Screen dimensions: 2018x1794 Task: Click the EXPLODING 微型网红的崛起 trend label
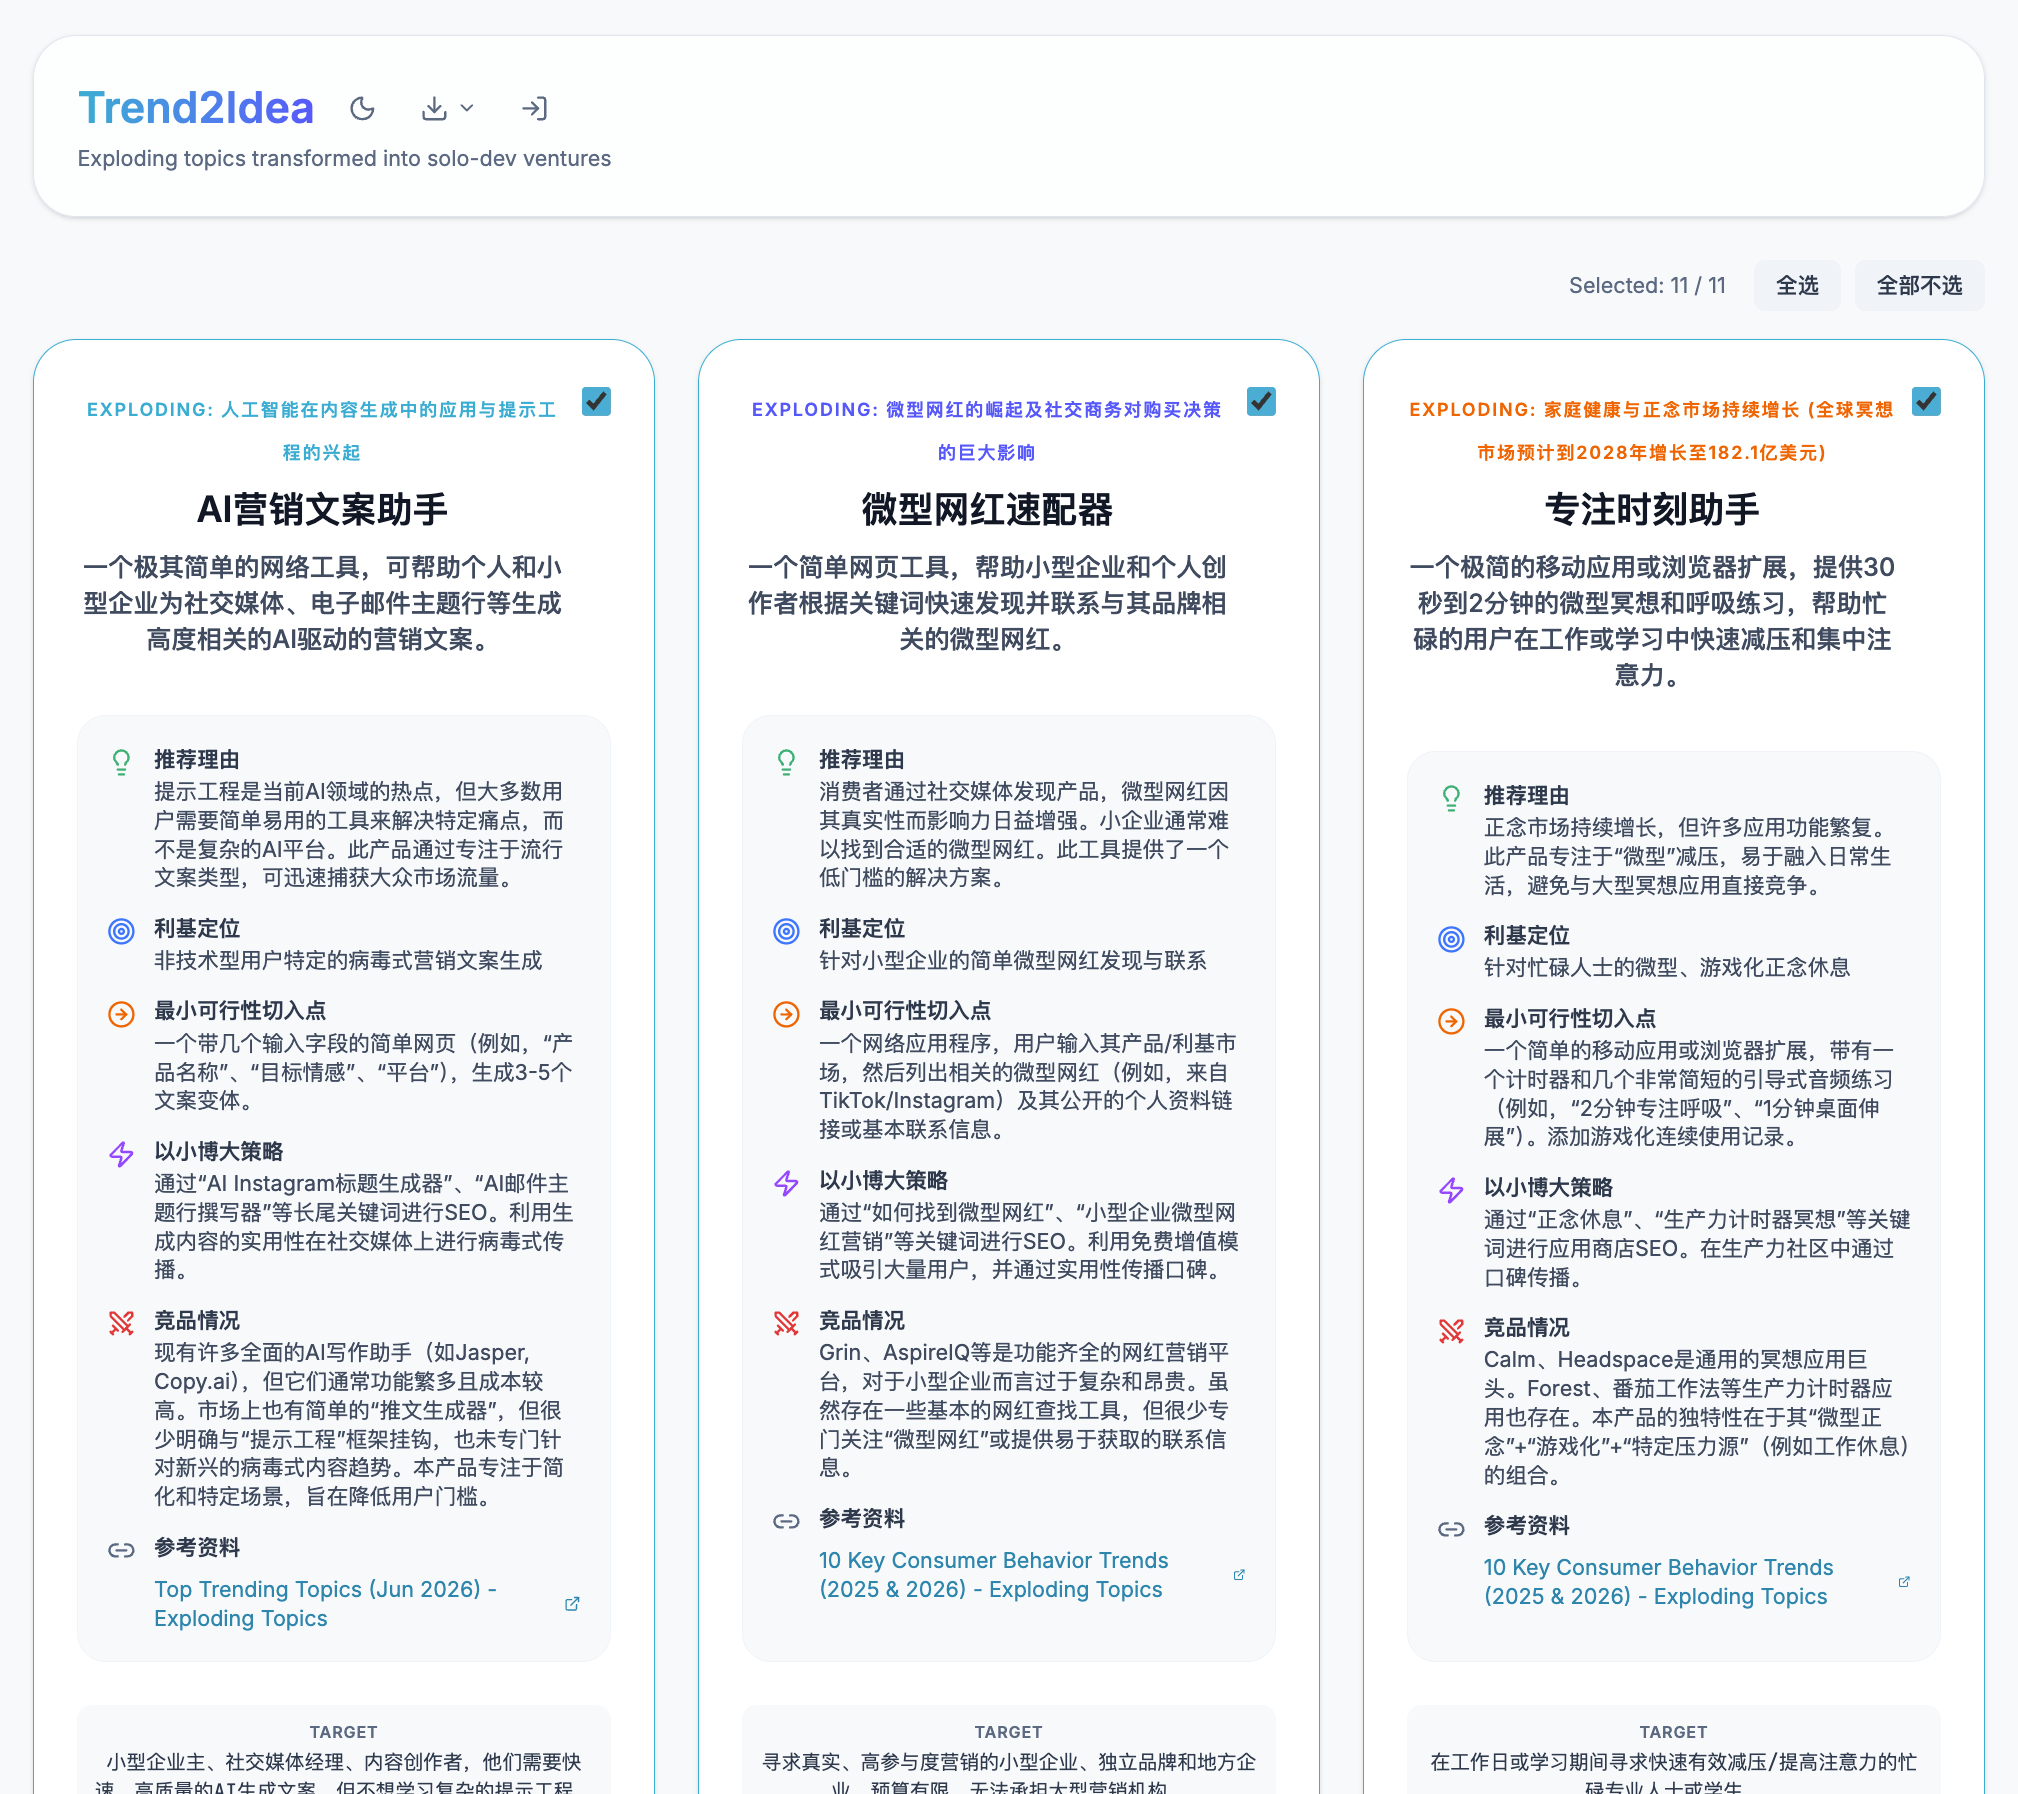(987, 431)
